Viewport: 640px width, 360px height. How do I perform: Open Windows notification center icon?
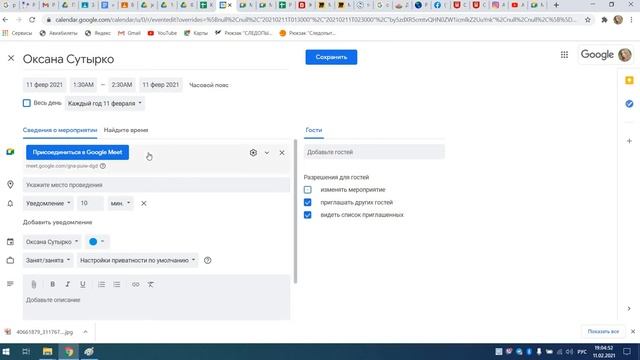tap(627, 351)
